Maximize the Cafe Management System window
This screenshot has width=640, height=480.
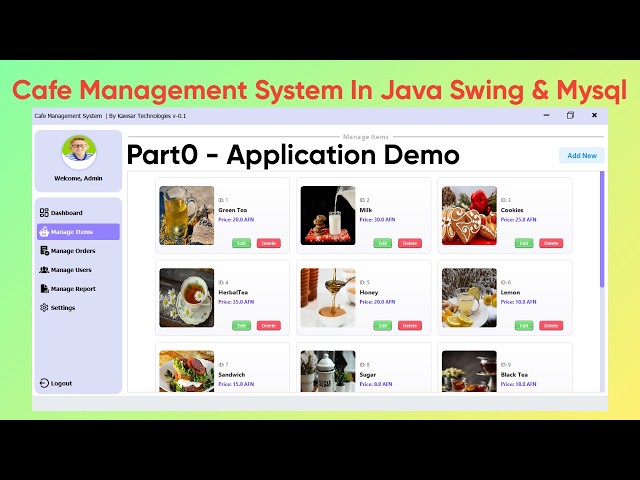click(x=570, y=116)
